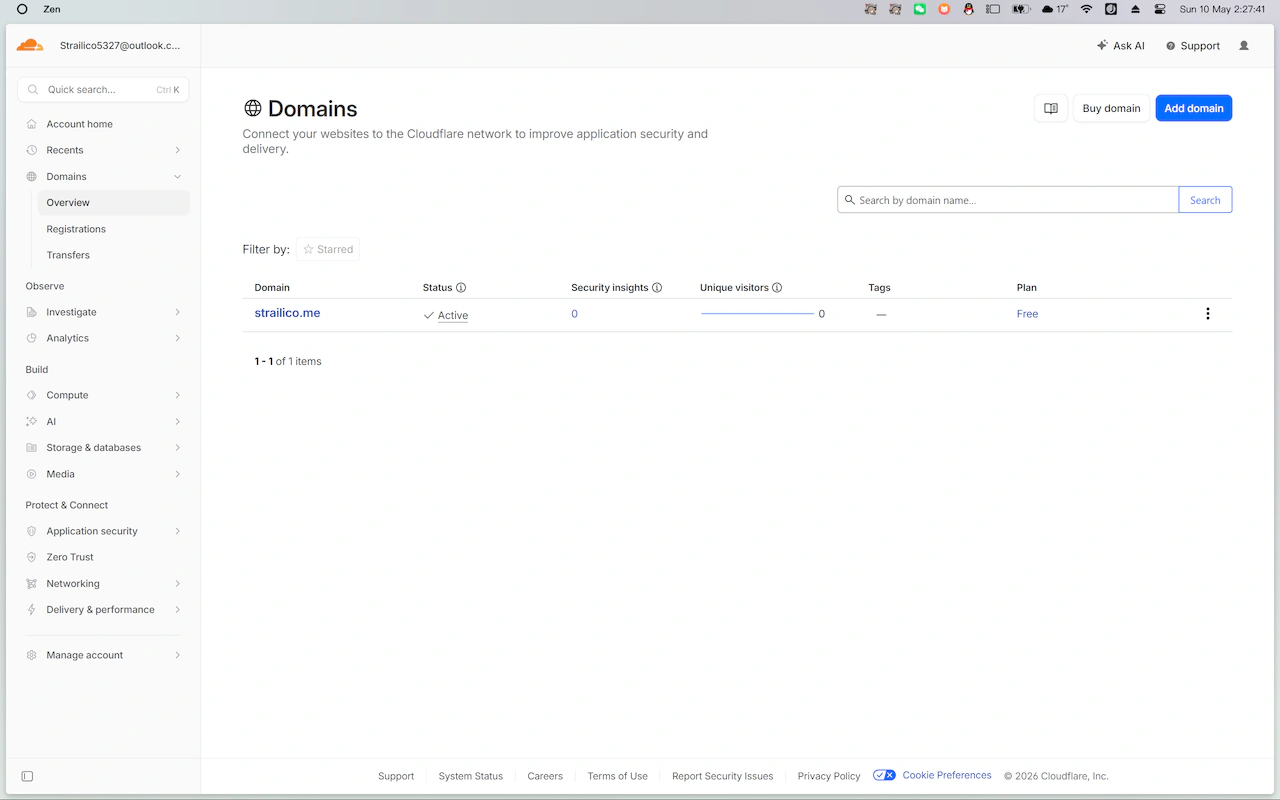Expand the AI section chevron
This screenshot has width=1280, height=800.
pyautogui.click(x=177, y=421)
